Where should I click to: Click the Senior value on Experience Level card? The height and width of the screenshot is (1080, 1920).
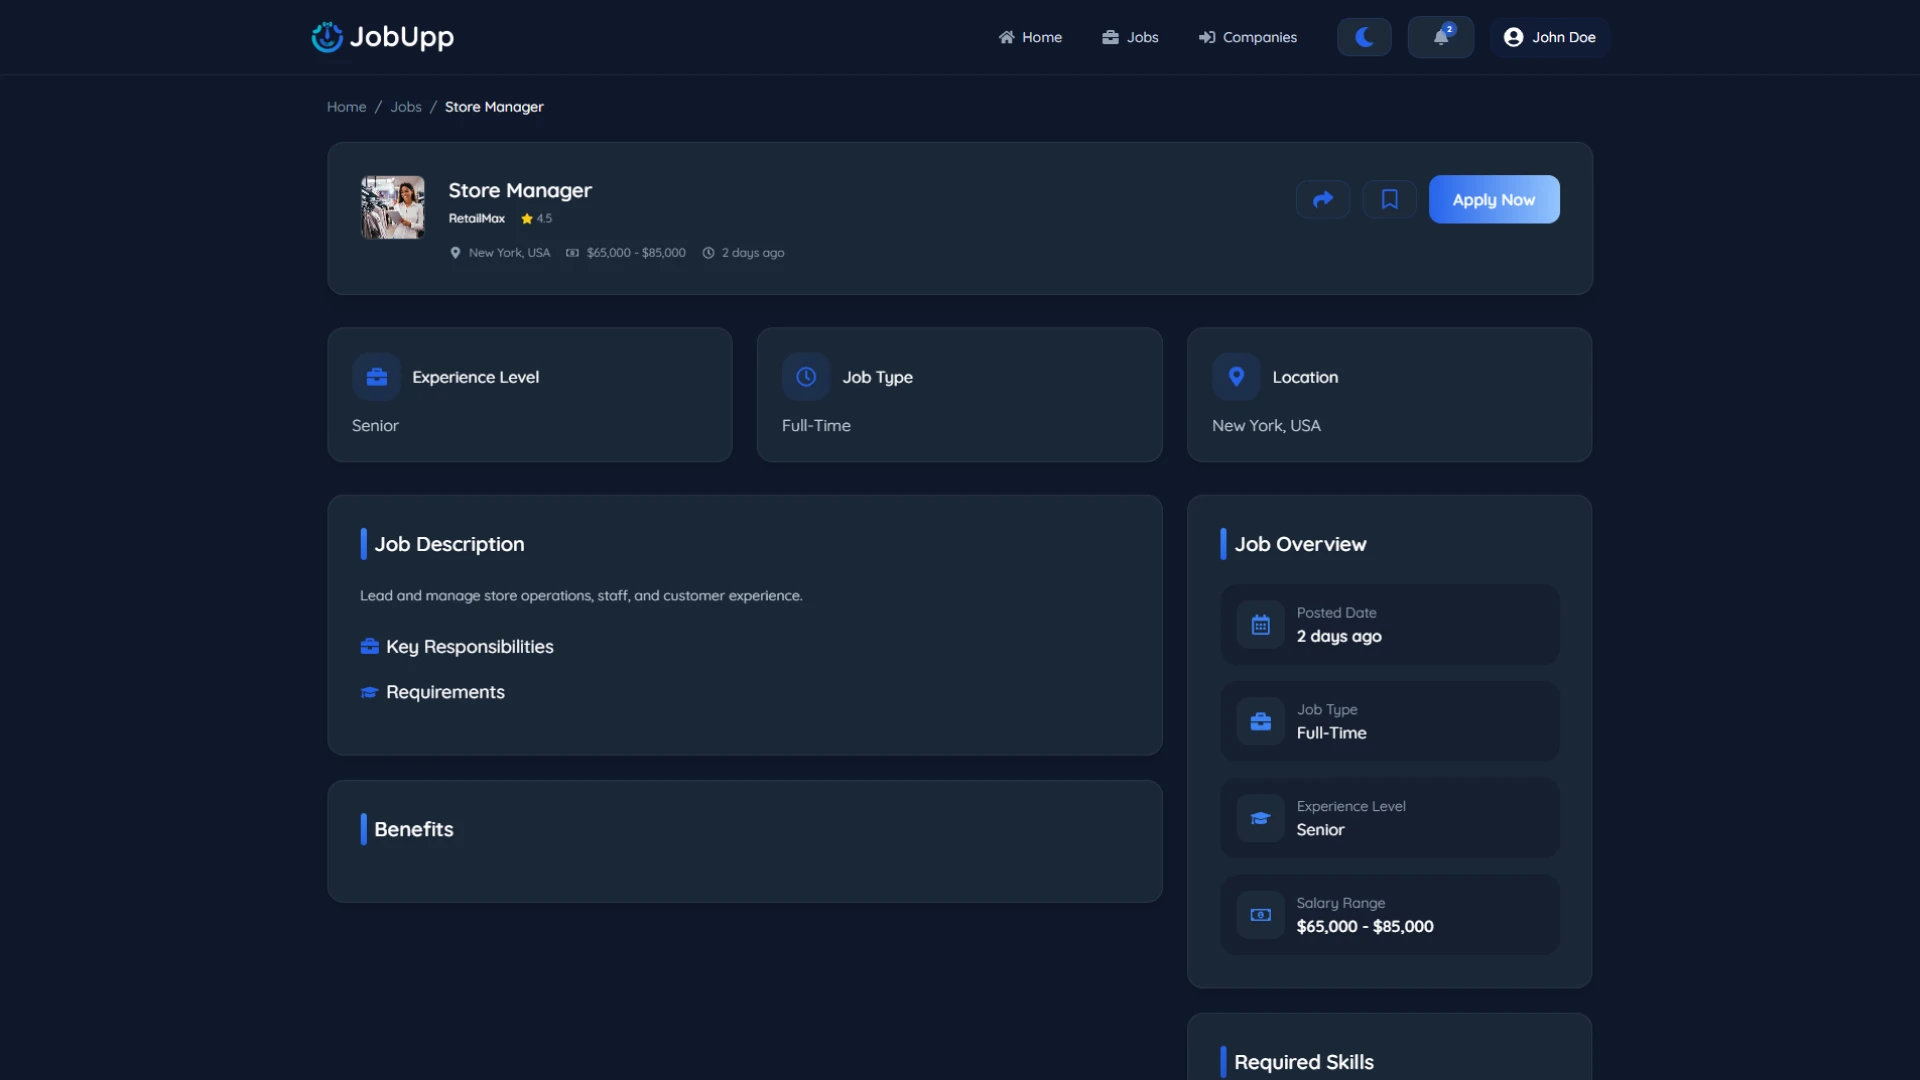[375, 426]
